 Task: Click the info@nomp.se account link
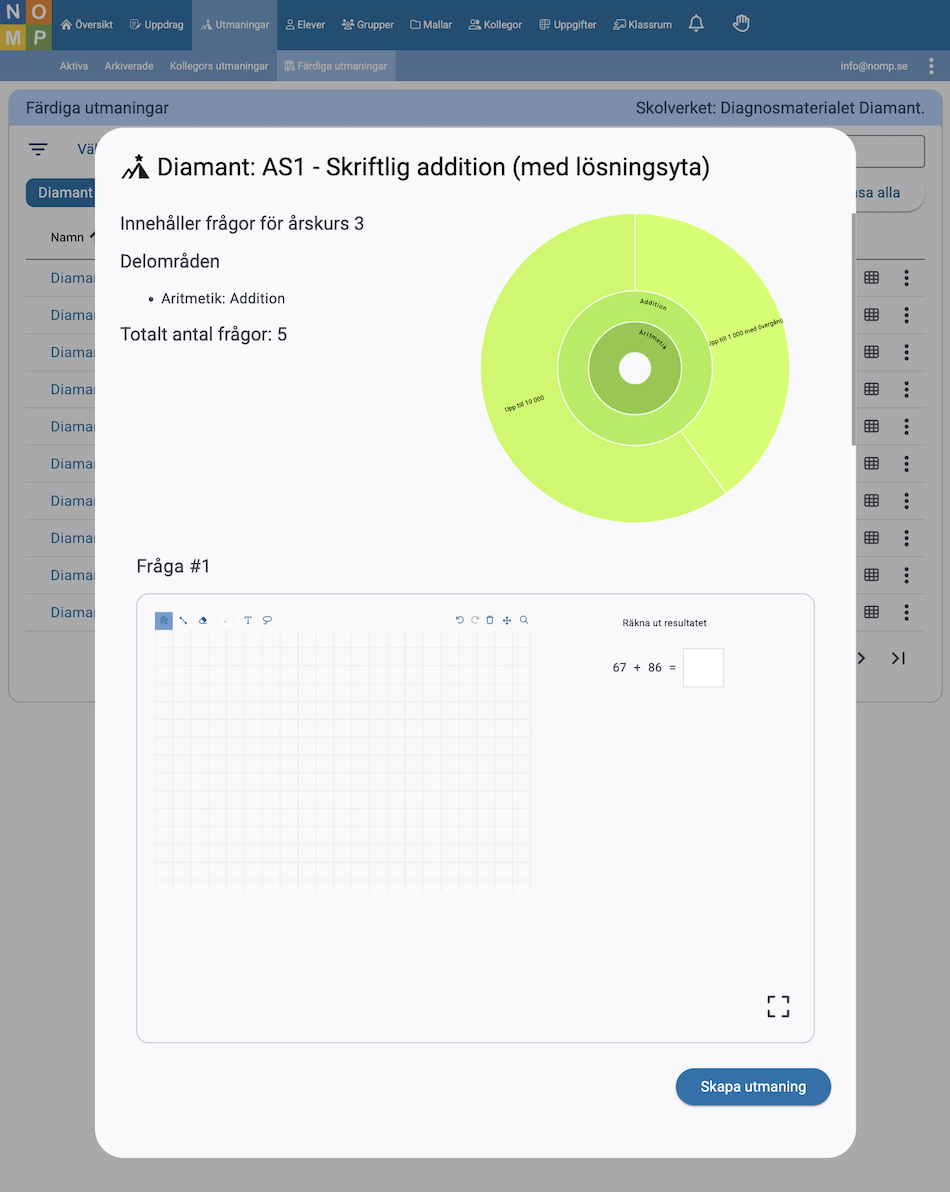pyautogui.click(x=874, y=66)
